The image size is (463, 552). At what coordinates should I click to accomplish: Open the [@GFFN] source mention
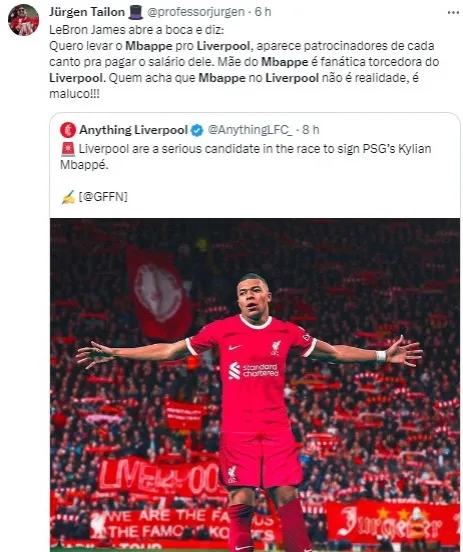coord(103,196)
